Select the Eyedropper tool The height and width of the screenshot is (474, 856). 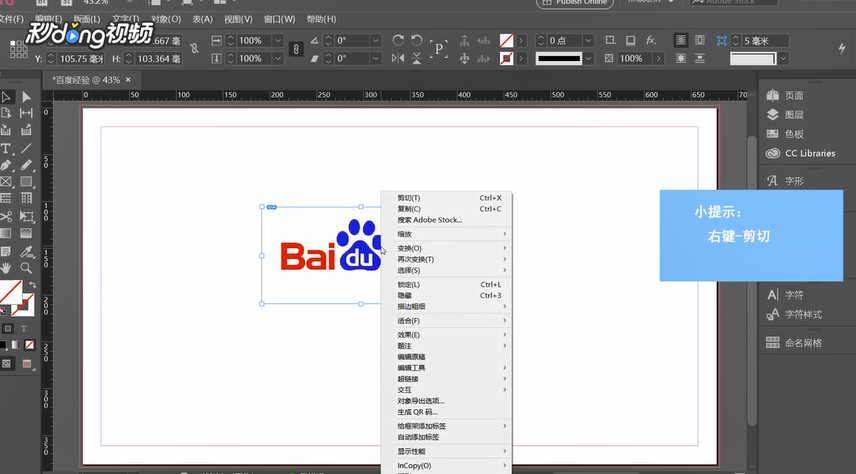(26, 251)
